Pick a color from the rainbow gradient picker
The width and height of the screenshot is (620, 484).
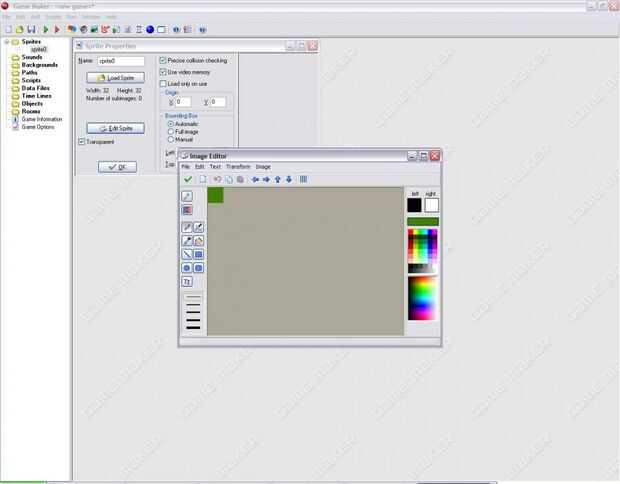tap(422, 298)
